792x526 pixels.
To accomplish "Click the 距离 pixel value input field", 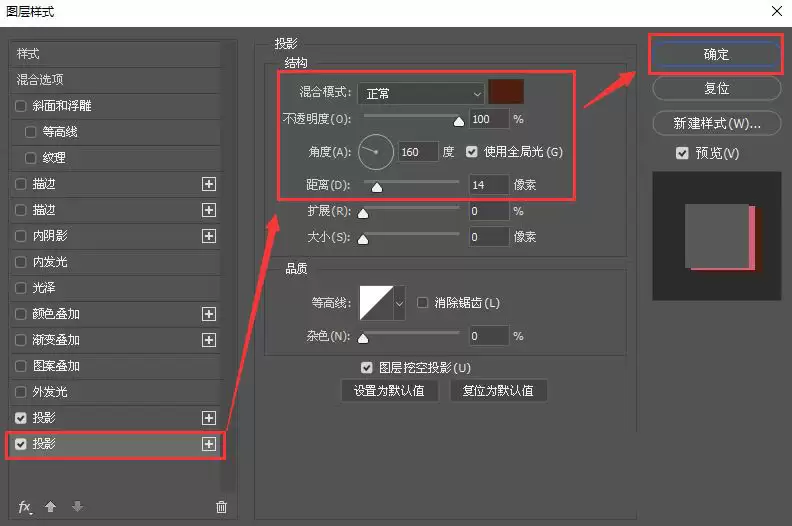I will coord(488,185).
